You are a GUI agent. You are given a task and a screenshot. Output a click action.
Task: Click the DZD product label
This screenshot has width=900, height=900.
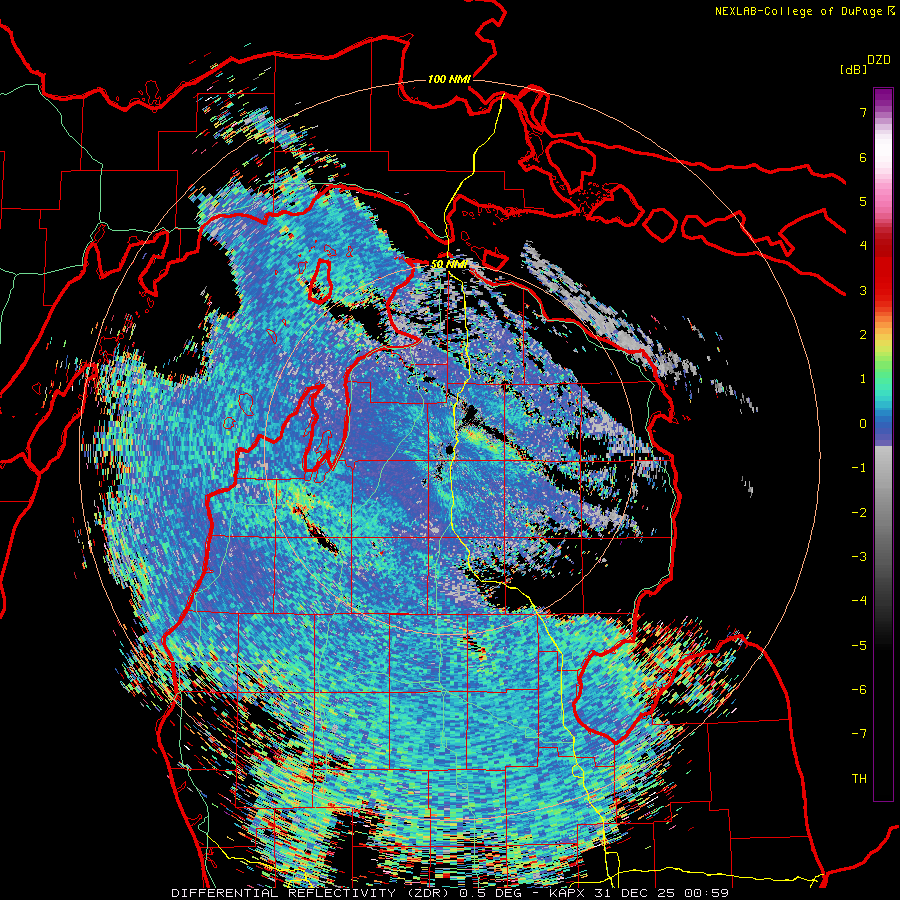879,60
